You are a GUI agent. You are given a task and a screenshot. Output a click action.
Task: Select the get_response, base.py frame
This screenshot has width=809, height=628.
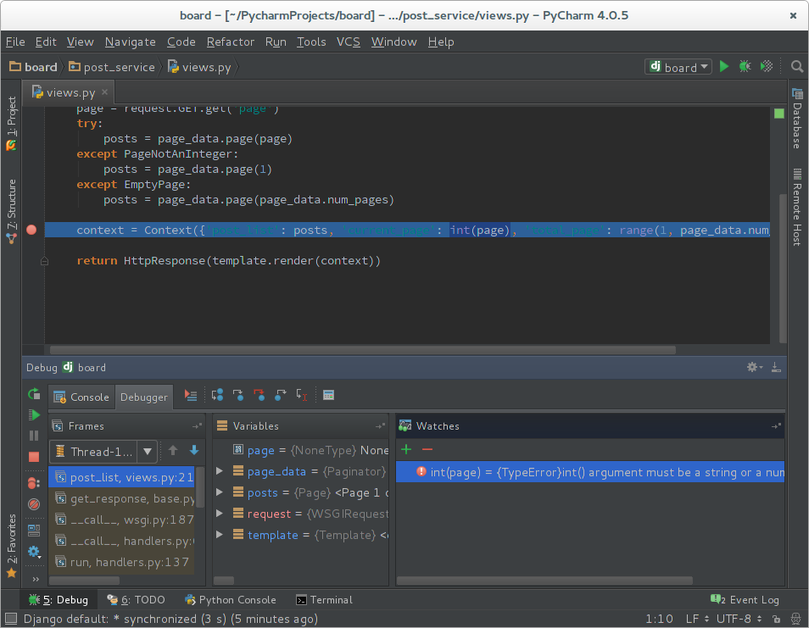pyautogui.click(x=122, y=498)
